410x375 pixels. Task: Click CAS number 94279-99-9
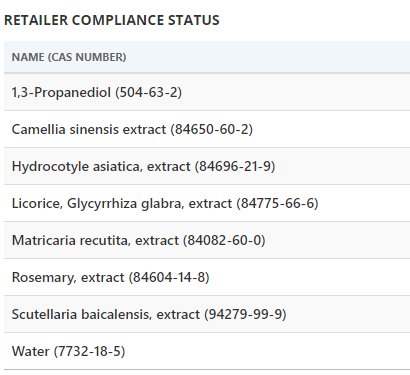[x=245, y=314]
